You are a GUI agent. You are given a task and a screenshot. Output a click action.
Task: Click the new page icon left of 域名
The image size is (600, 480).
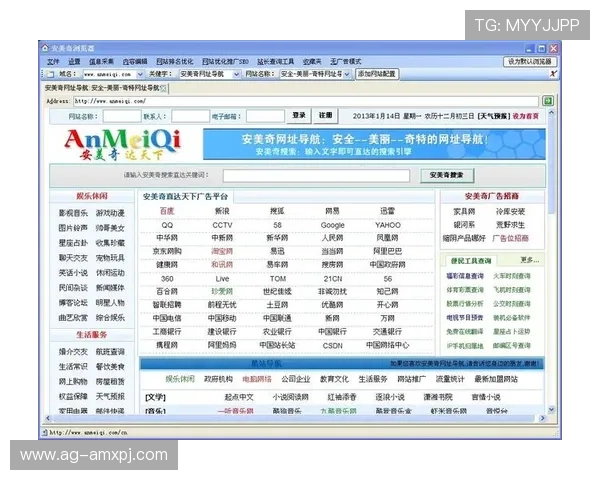[x=51, y=74]
